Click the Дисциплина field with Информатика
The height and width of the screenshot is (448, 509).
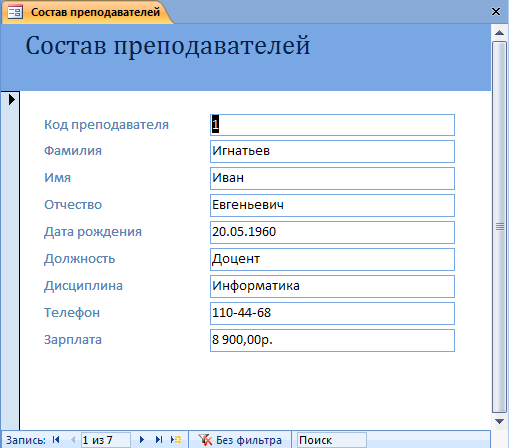point(332,286)
